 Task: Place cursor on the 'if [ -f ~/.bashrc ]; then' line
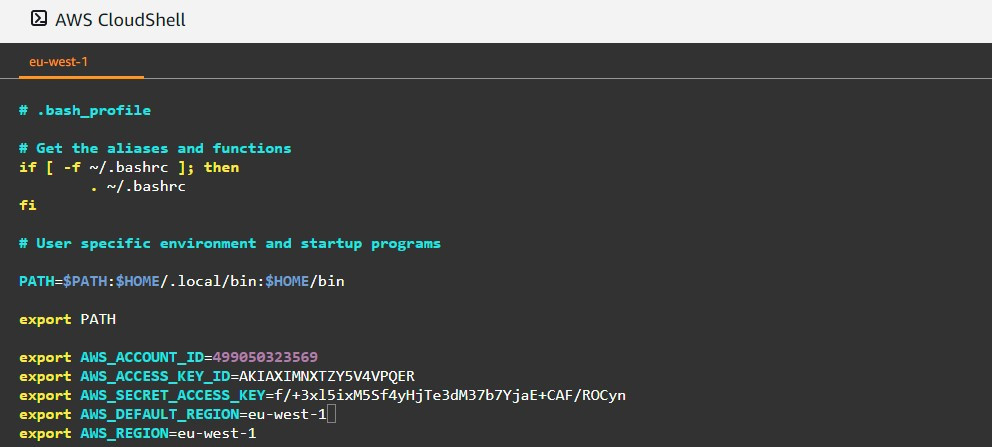pos(129,168)
